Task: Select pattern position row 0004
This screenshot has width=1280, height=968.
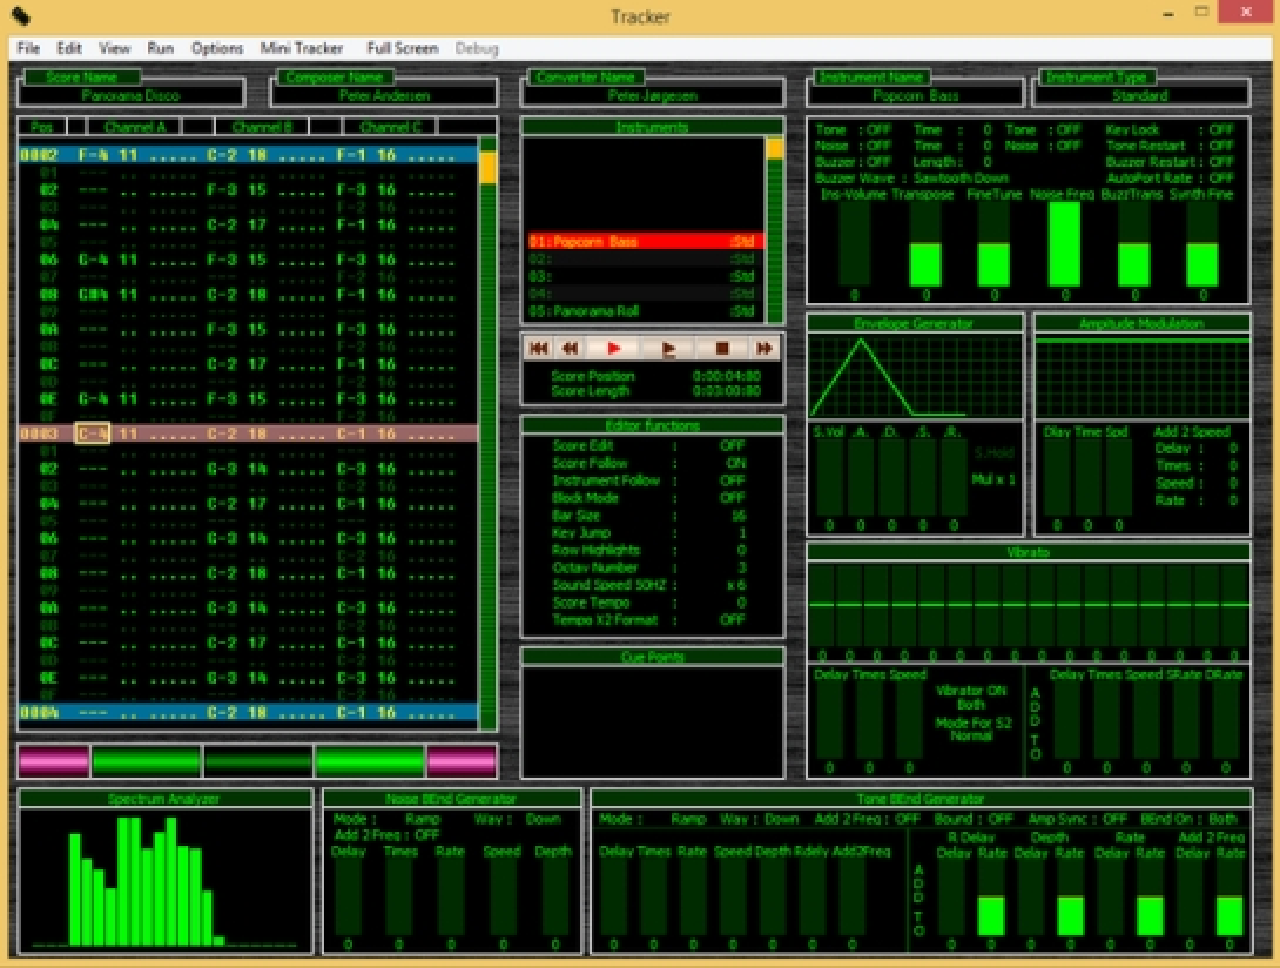Action: coord(249,712)
